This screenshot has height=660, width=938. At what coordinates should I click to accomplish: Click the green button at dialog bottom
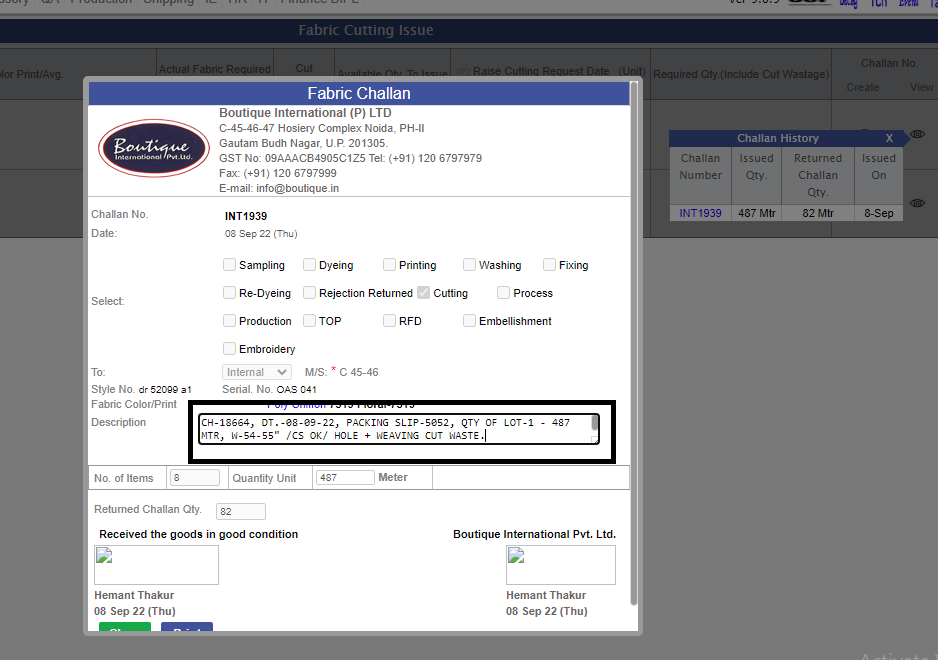[x=124, y=626]
